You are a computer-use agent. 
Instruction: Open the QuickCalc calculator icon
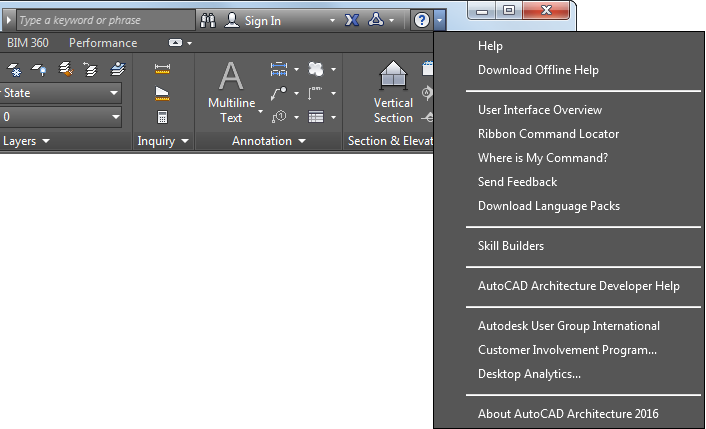(x=162, y=117)
